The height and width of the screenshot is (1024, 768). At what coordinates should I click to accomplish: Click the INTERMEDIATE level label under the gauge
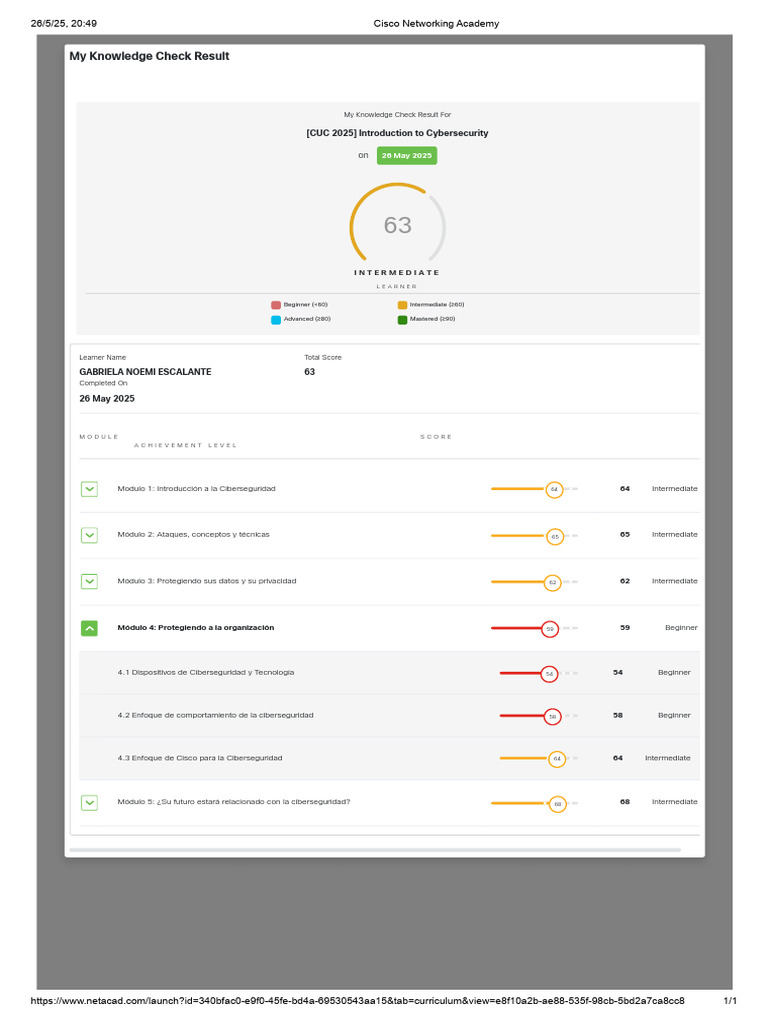[397, 272]
